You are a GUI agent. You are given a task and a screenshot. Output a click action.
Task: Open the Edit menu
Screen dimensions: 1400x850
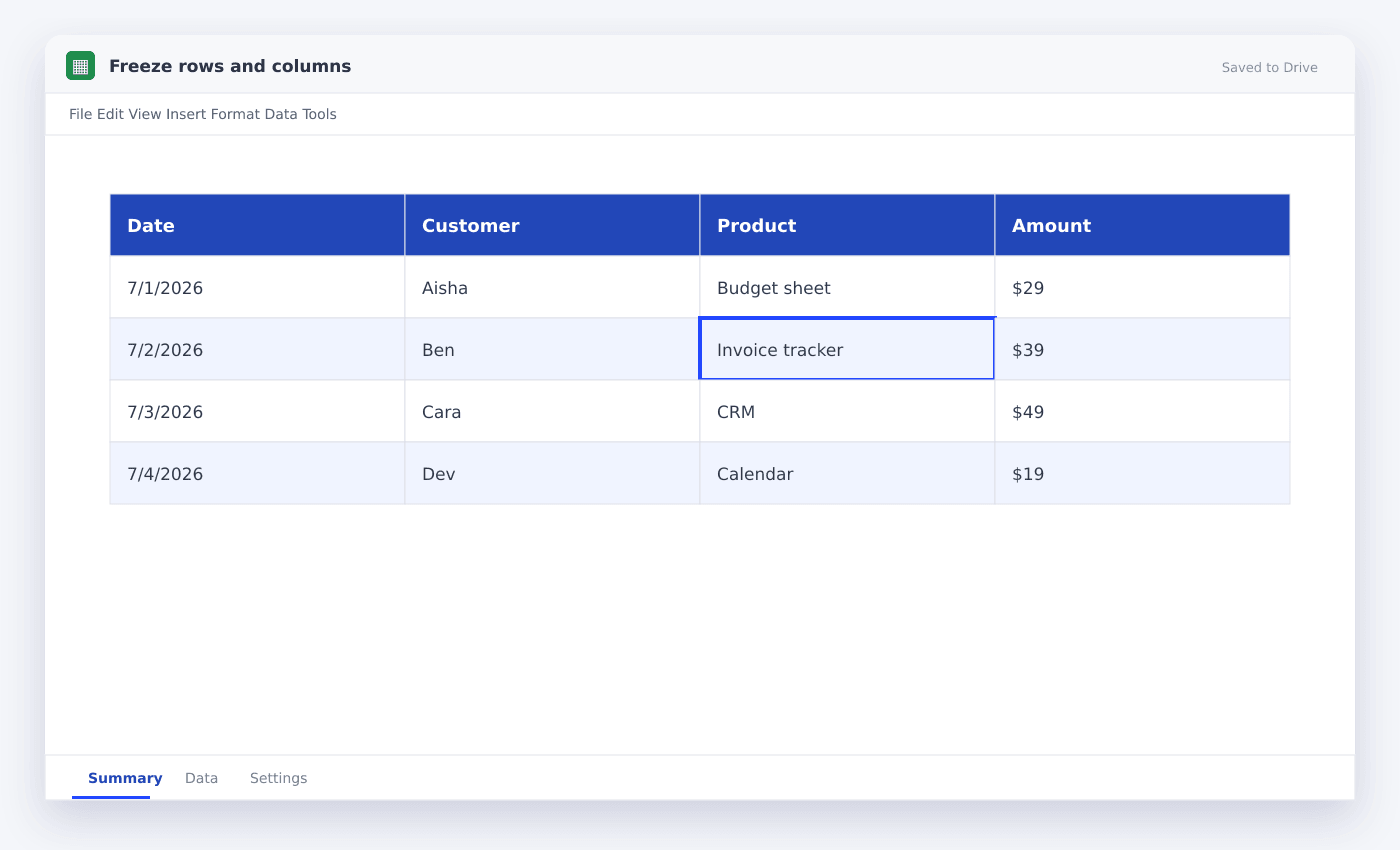[110, 114]
